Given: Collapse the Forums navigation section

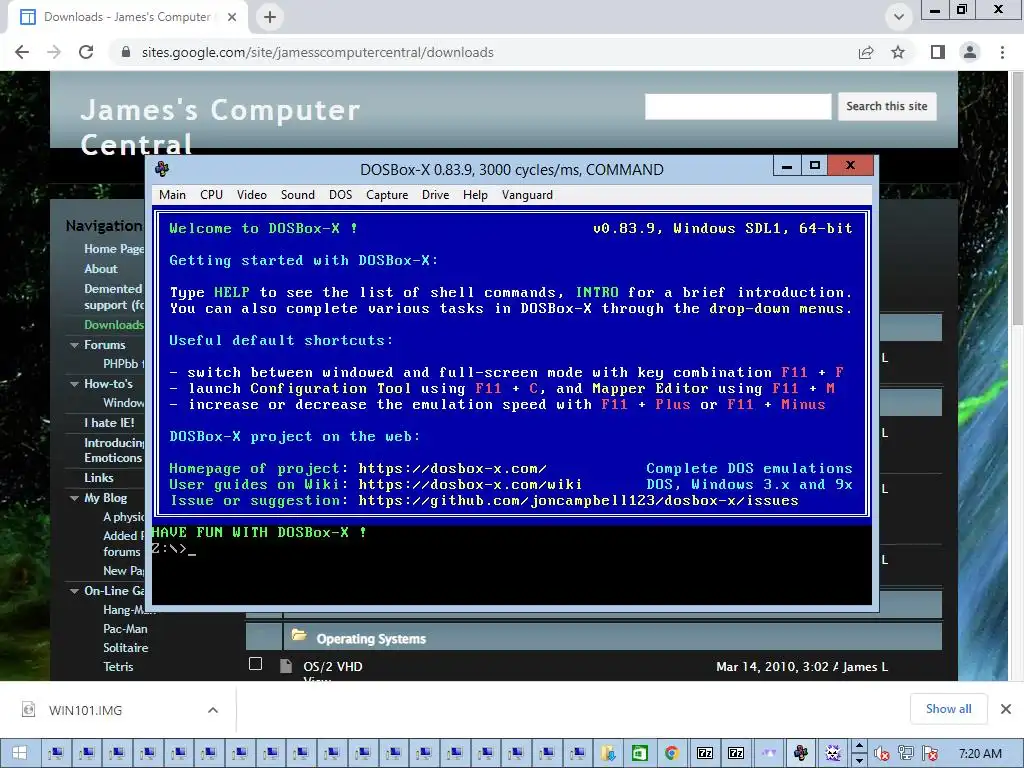Looking at the screenshot, I should [x=74, y=345].
